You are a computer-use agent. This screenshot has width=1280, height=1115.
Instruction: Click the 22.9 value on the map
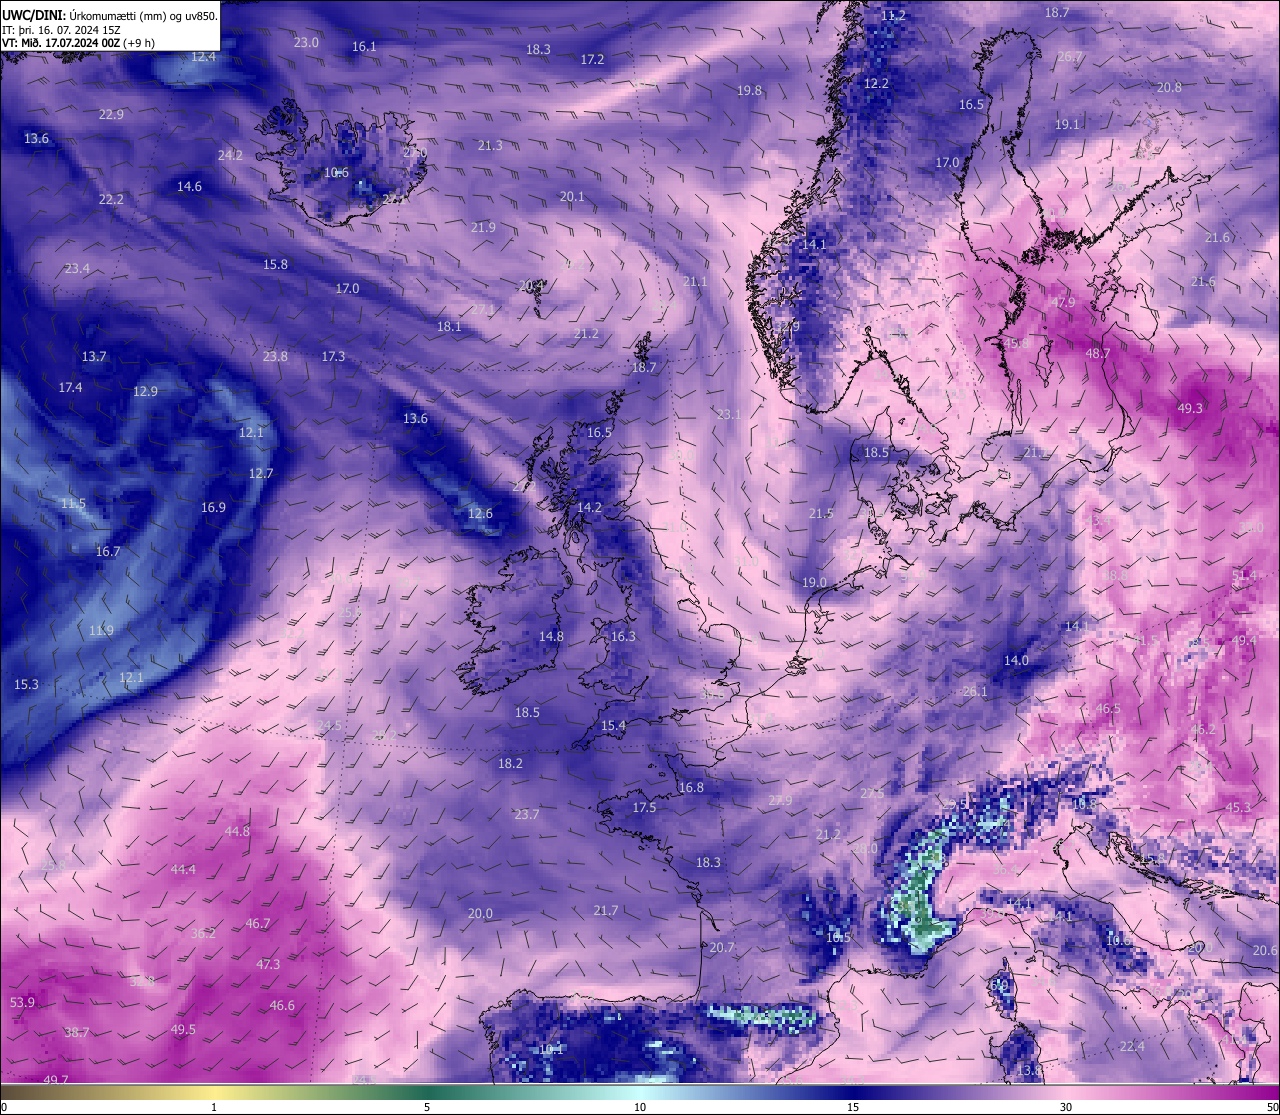[111, 114]
